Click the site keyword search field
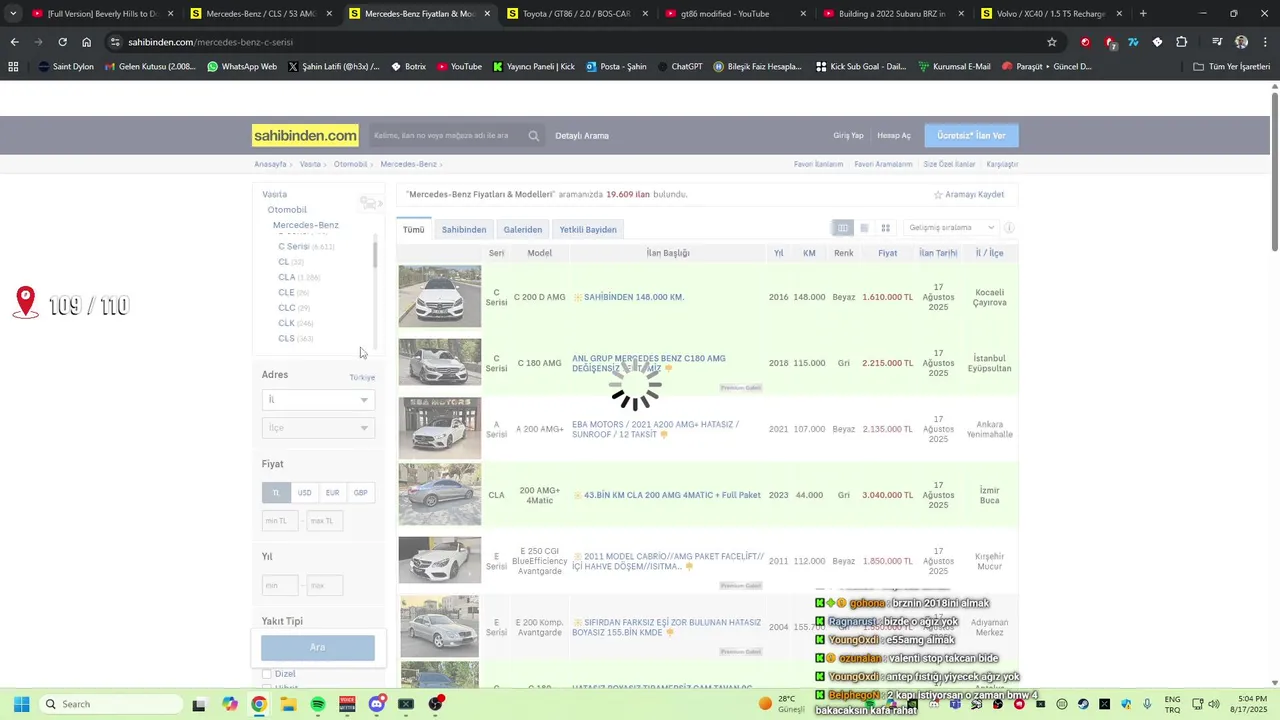 pyautogui.click(x=446, y=136)
